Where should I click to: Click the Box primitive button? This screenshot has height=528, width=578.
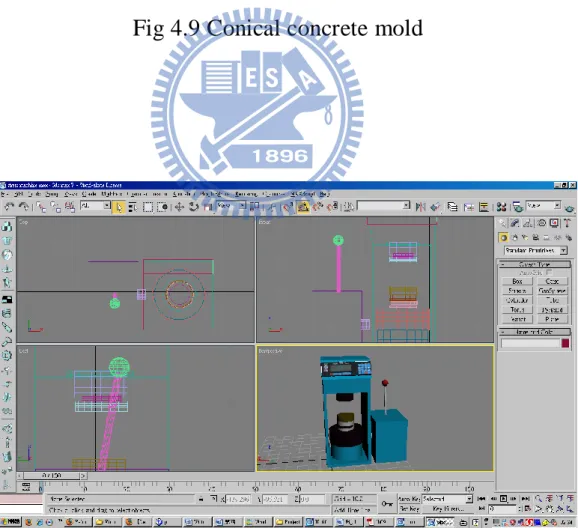coord(517,281)
